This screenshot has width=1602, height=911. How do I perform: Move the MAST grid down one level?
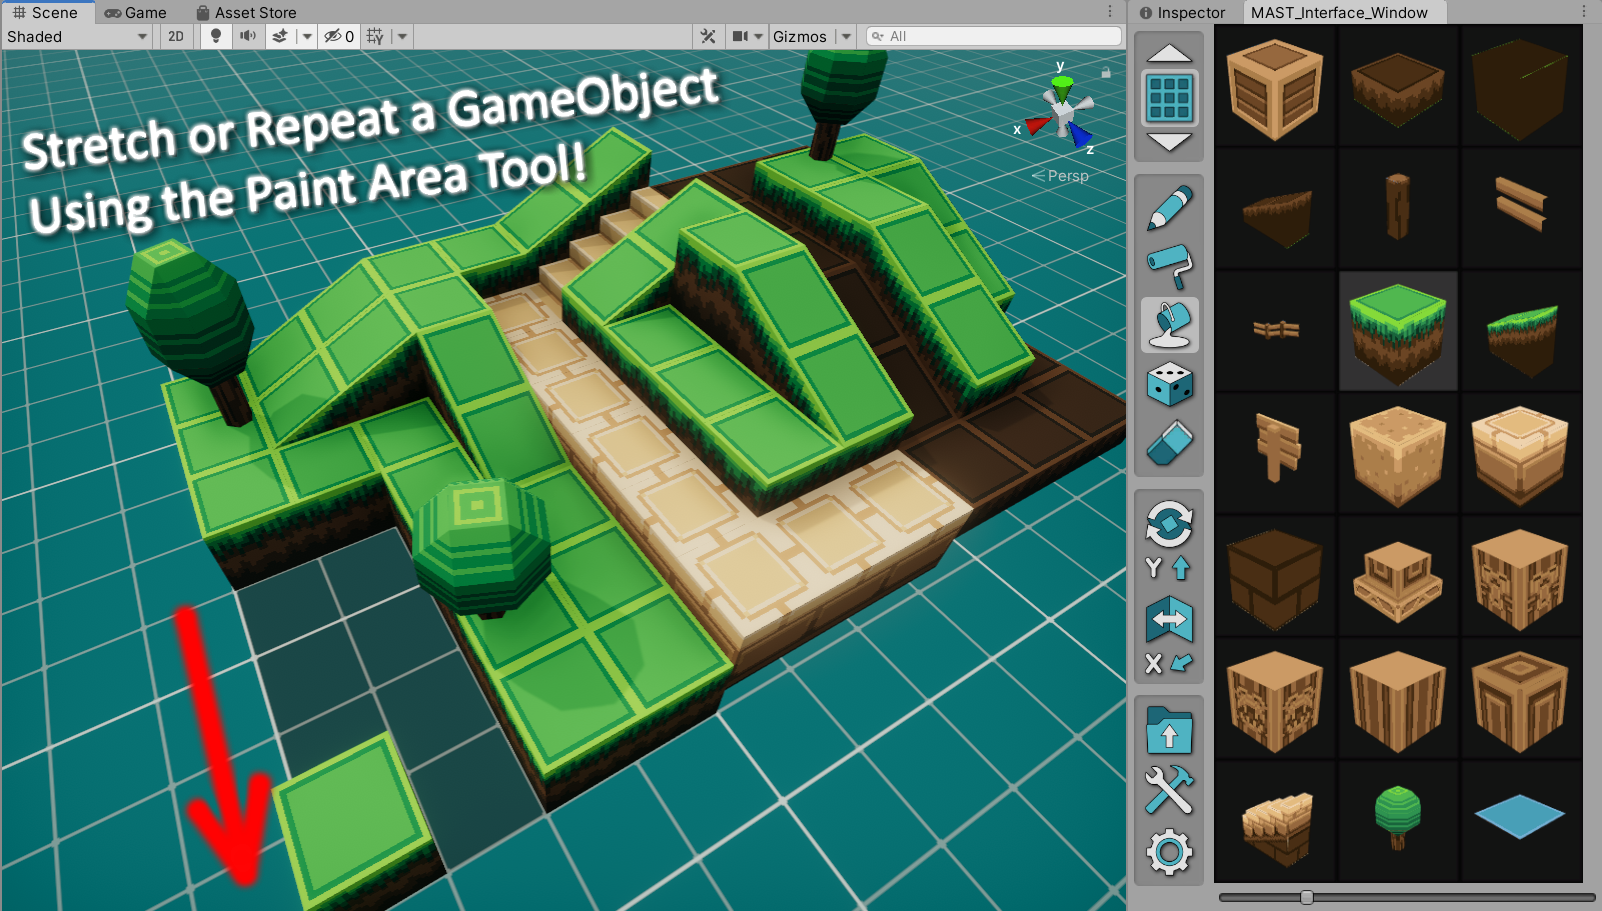[x=1169, y=142]
